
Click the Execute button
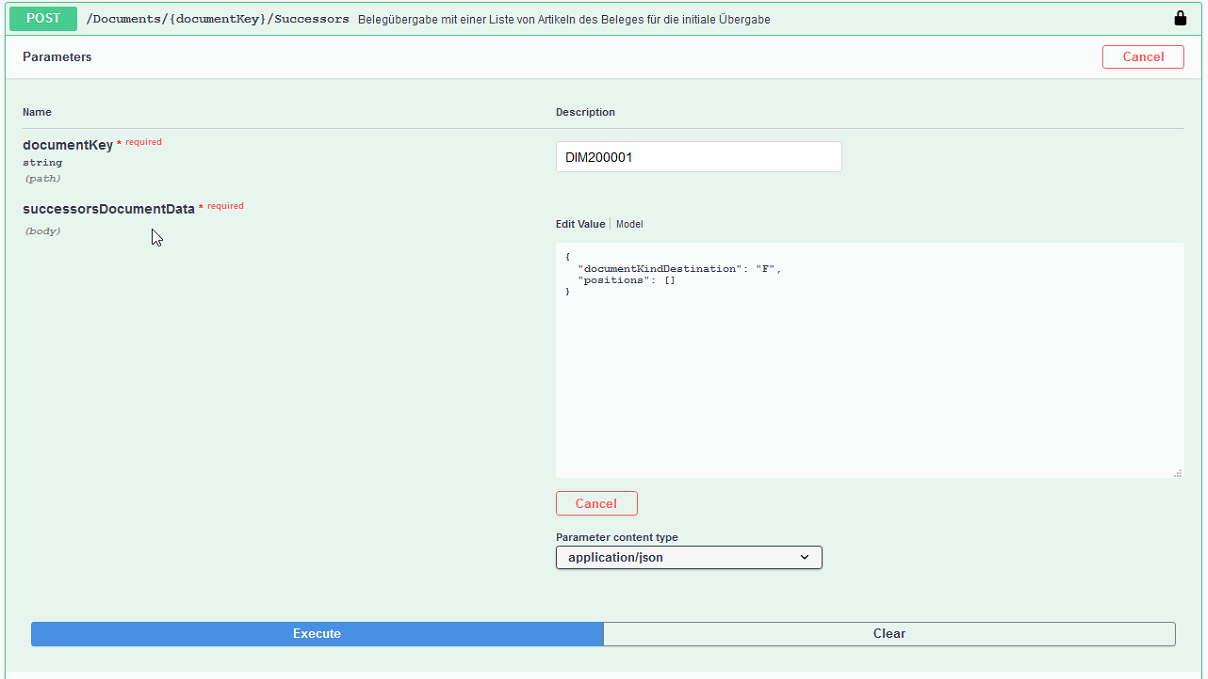[316, 633]
